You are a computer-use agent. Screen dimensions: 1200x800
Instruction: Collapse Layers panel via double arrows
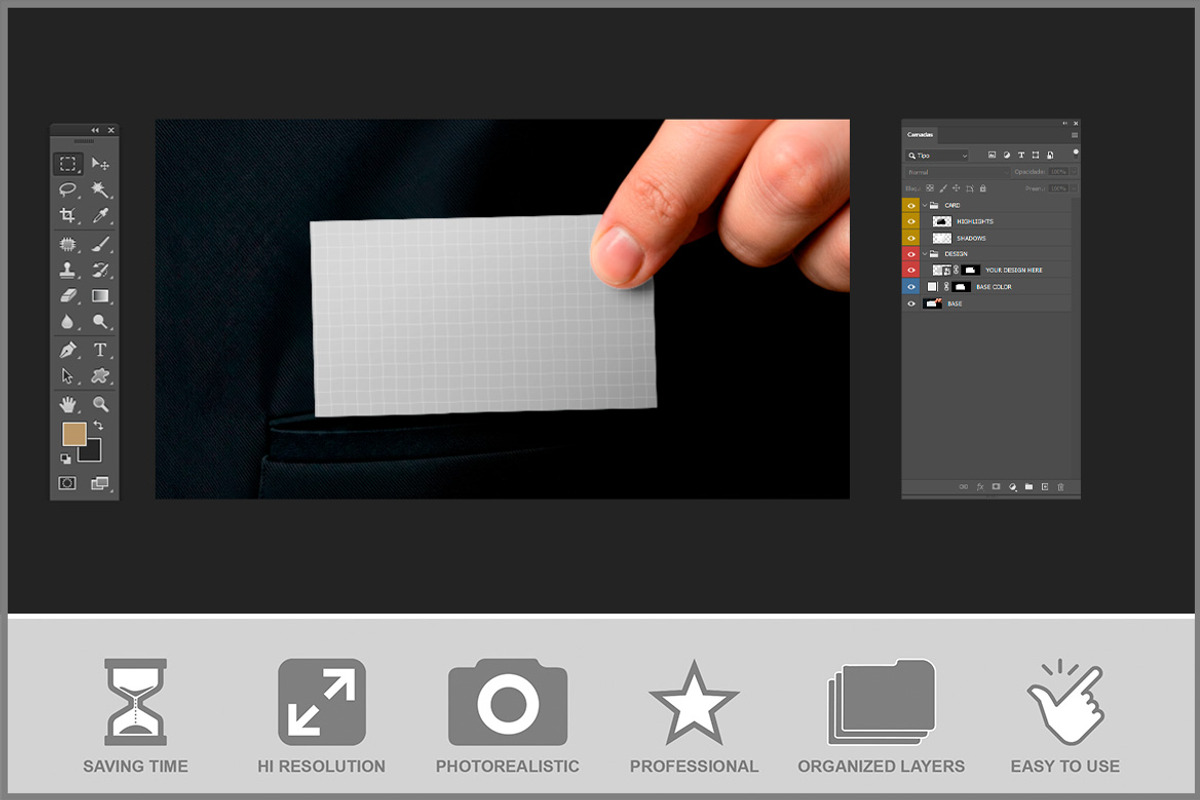click(1064, 123)
